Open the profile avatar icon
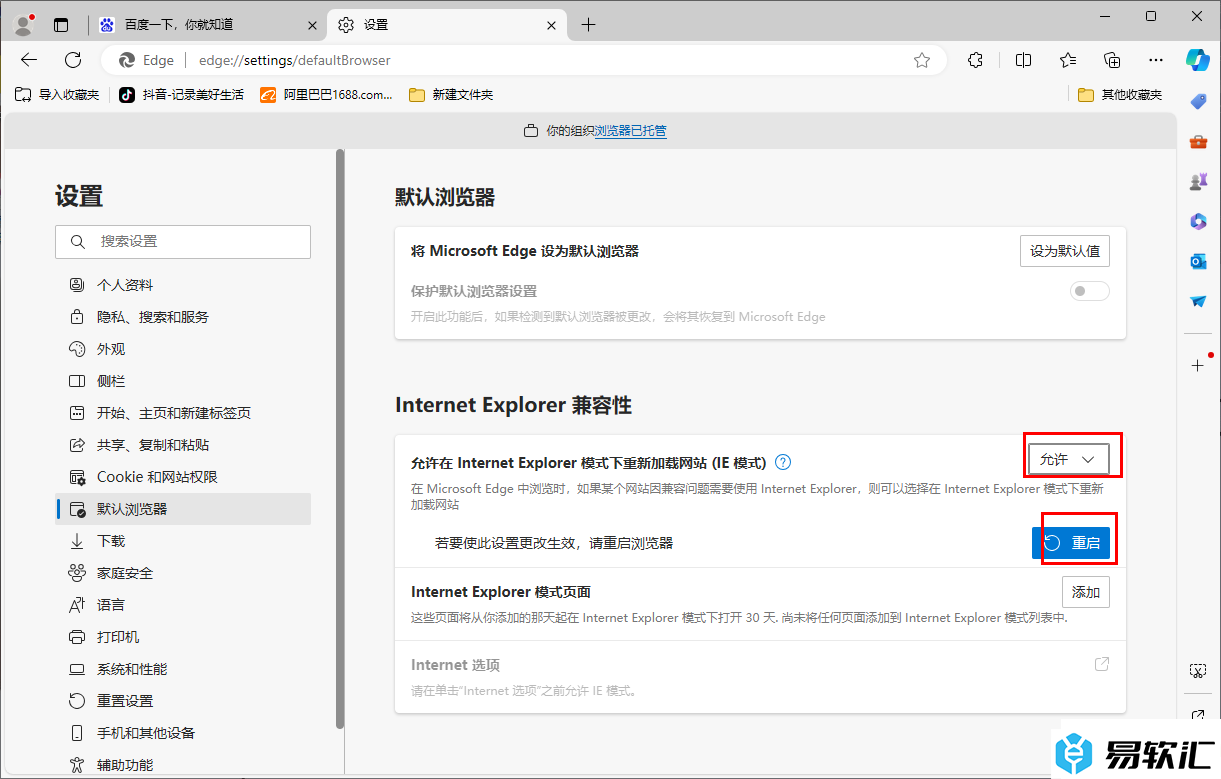1221x779 pixels. point(24,24)
